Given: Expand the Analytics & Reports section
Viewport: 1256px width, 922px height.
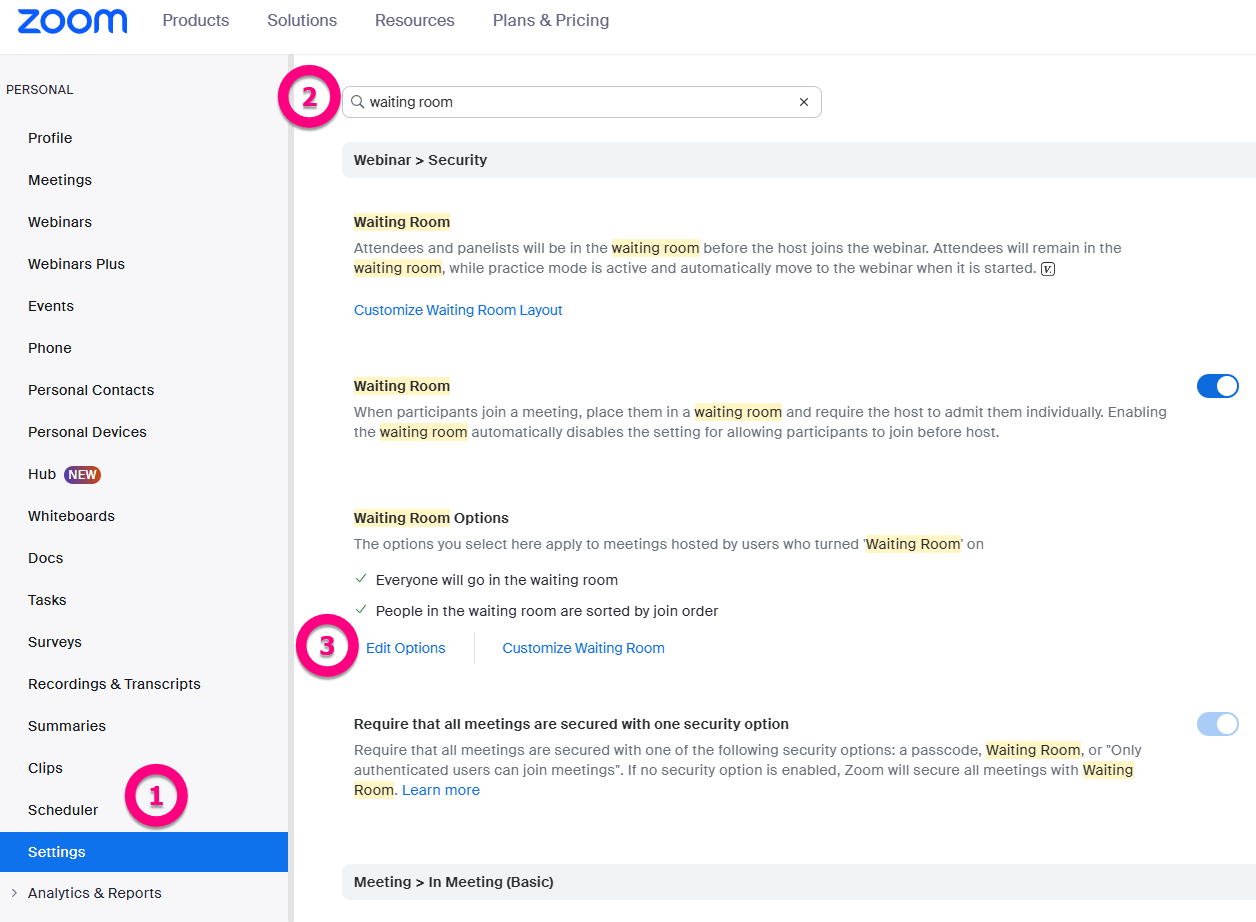Looking at the screenshot, I should coord(14,893).
